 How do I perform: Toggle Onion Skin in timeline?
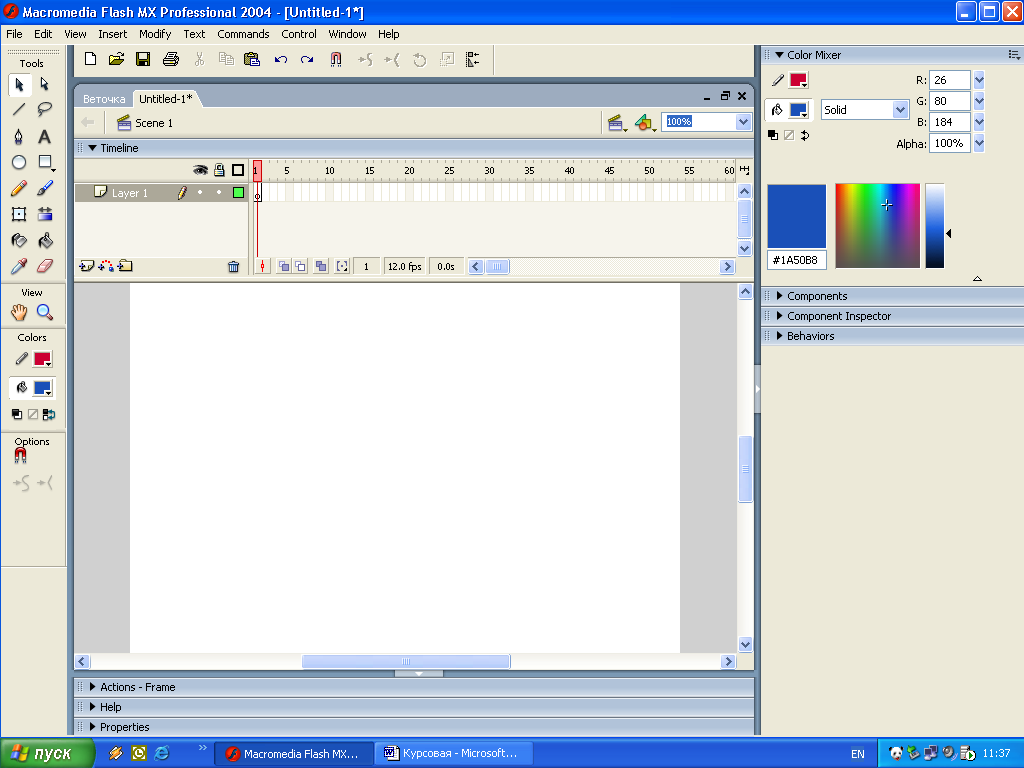(283, 266)
